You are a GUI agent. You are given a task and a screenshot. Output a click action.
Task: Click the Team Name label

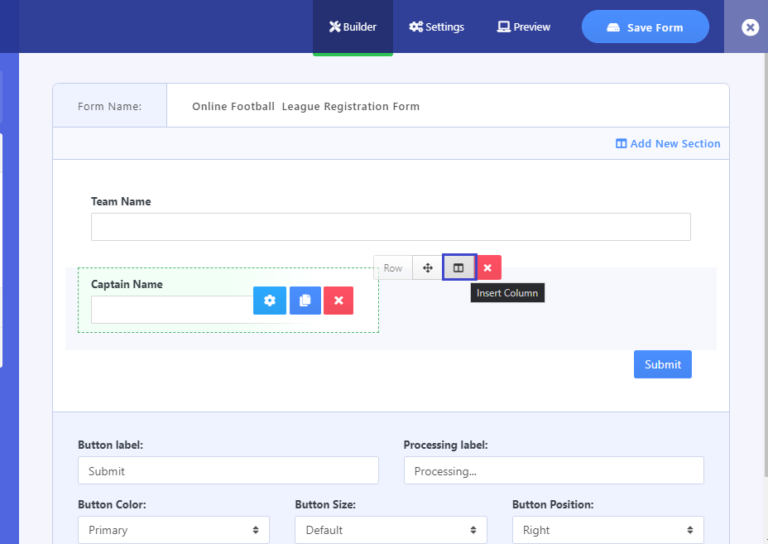pyautogui.click(x=121, y=201)
